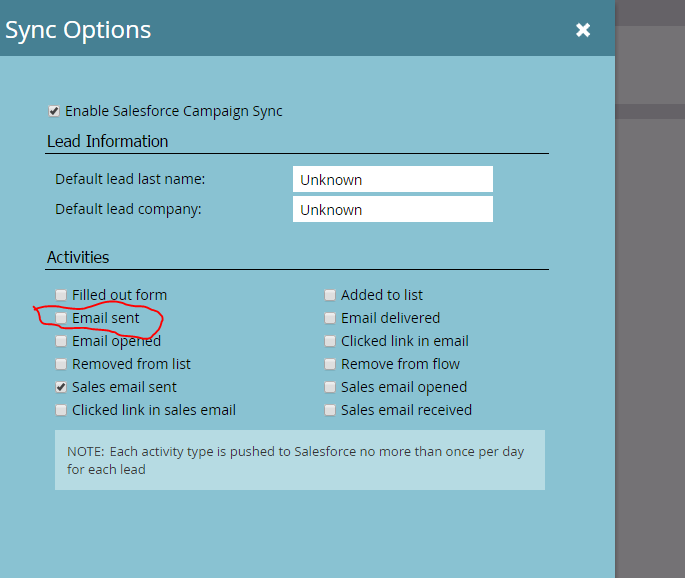
Task: Close the Sync Options dialog
Action: click(583, 30)
